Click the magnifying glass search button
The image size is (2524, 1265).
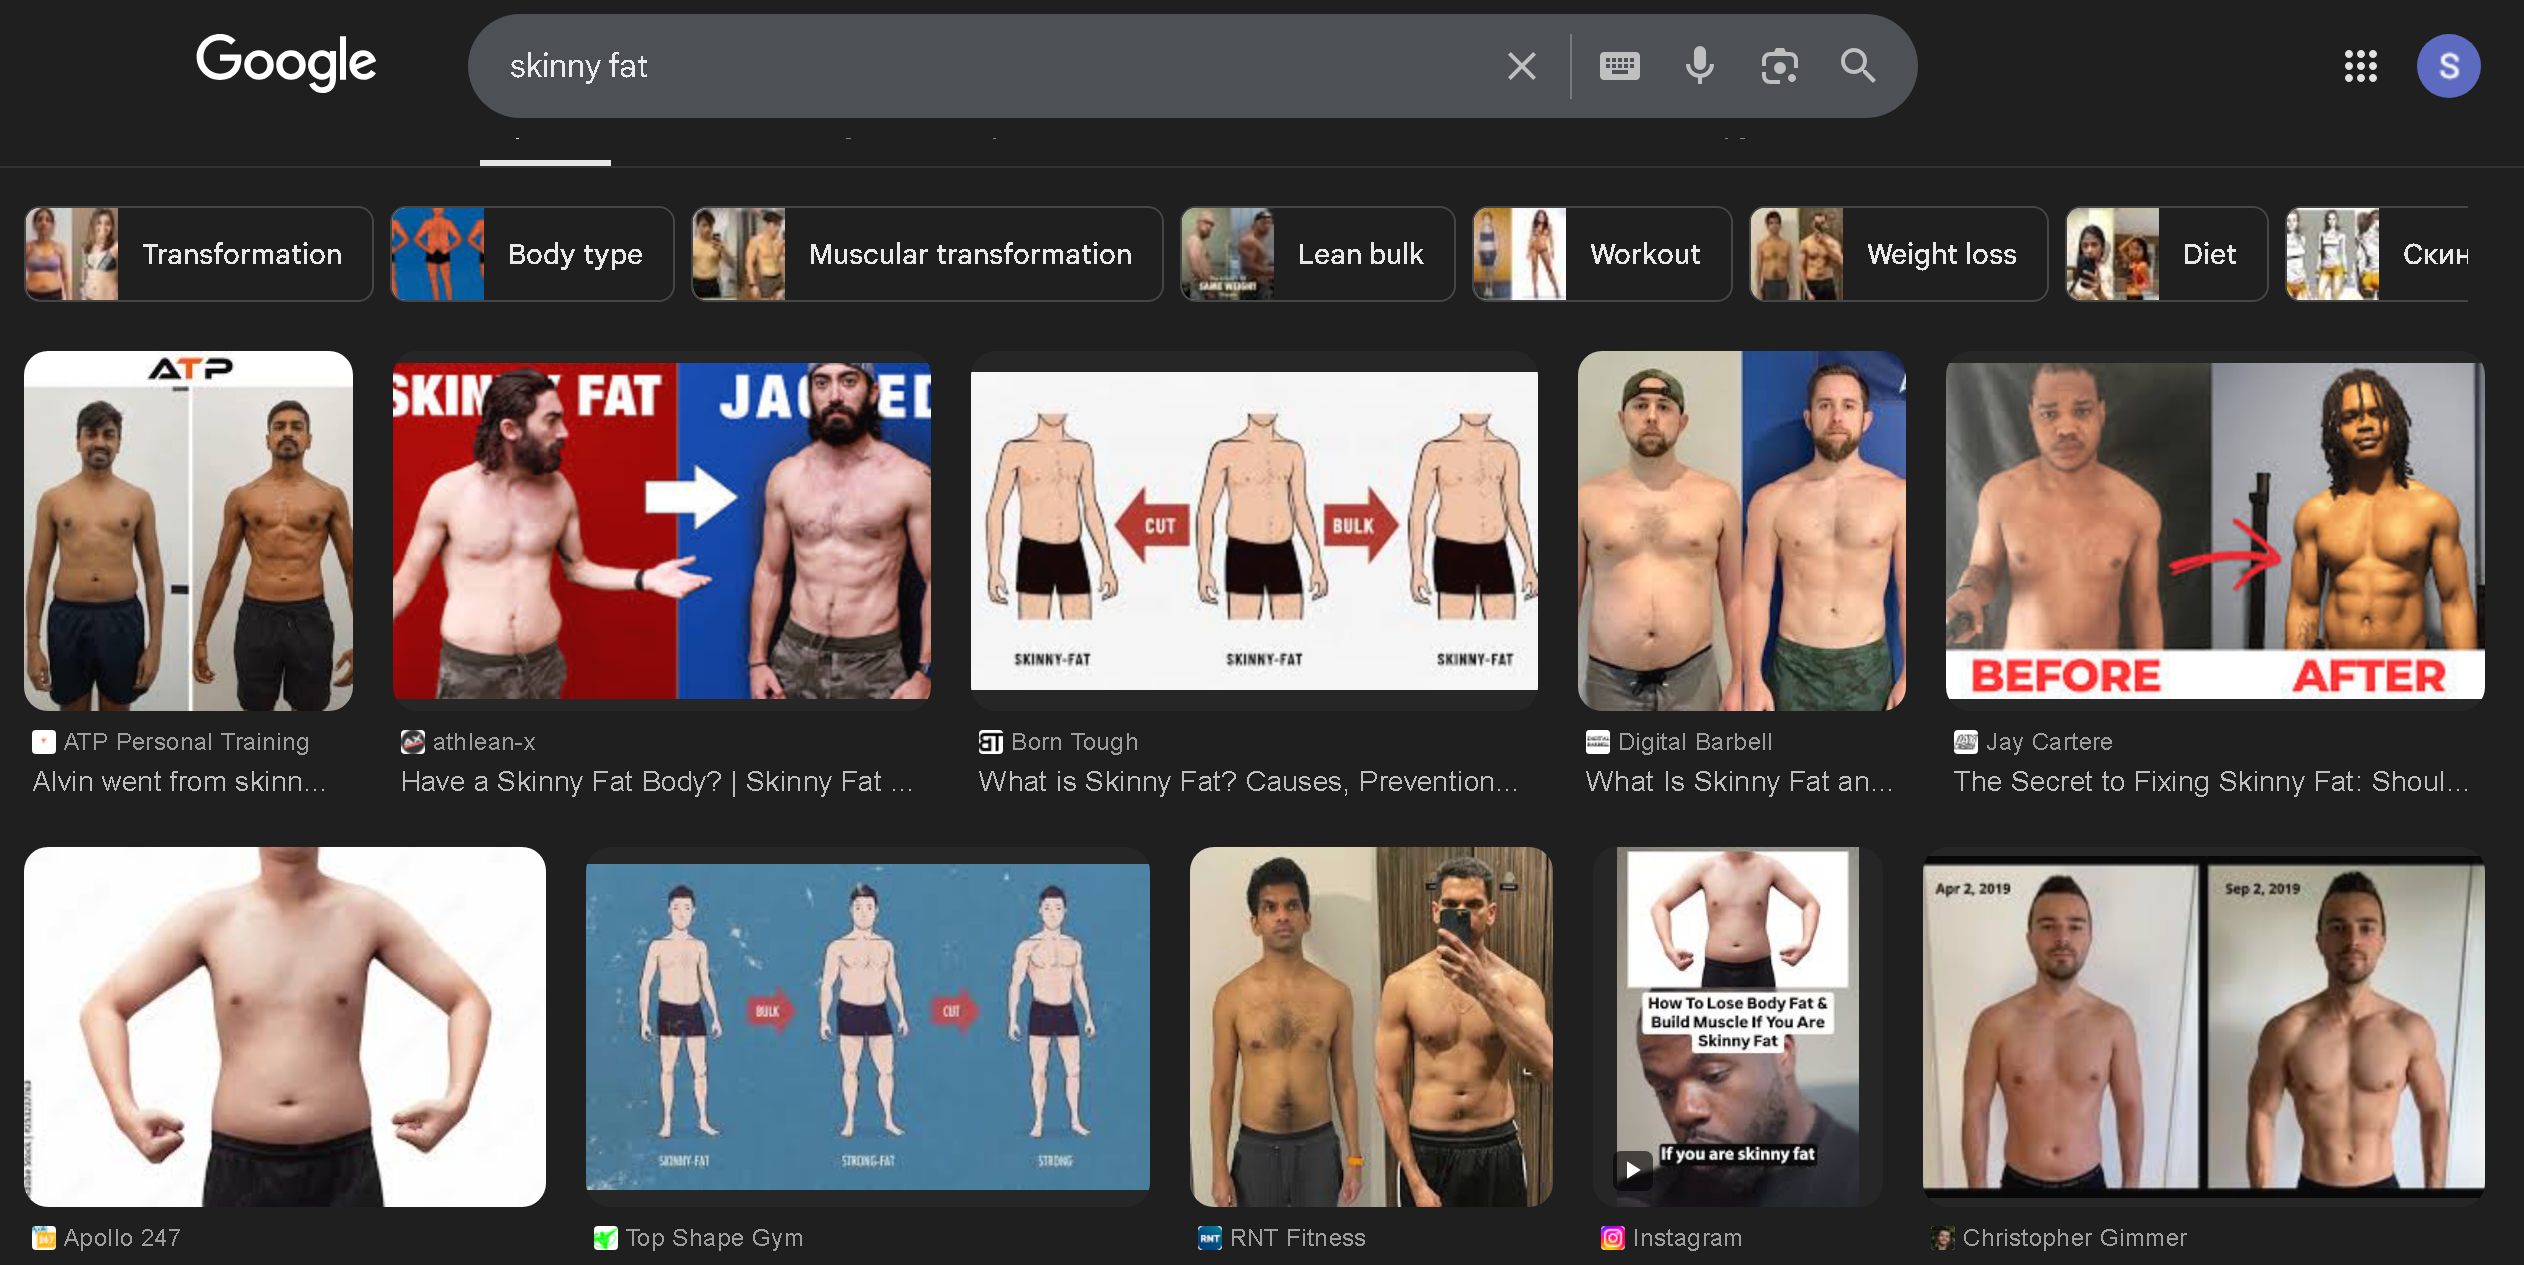(1857, 67)
